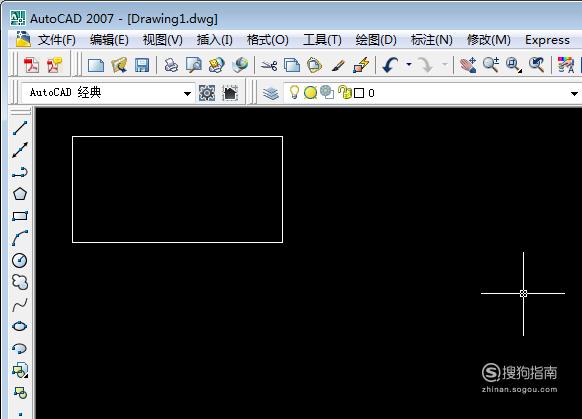The height and width of the screenshot is (419, 582).
Task: Click the drawing document icon in menu bar
Action: coord(23,39)
